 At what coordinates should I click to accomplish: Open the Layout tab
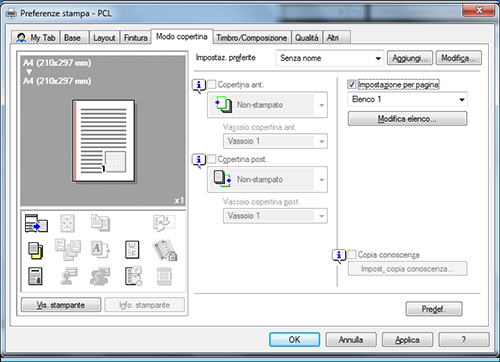click(104, 38)
